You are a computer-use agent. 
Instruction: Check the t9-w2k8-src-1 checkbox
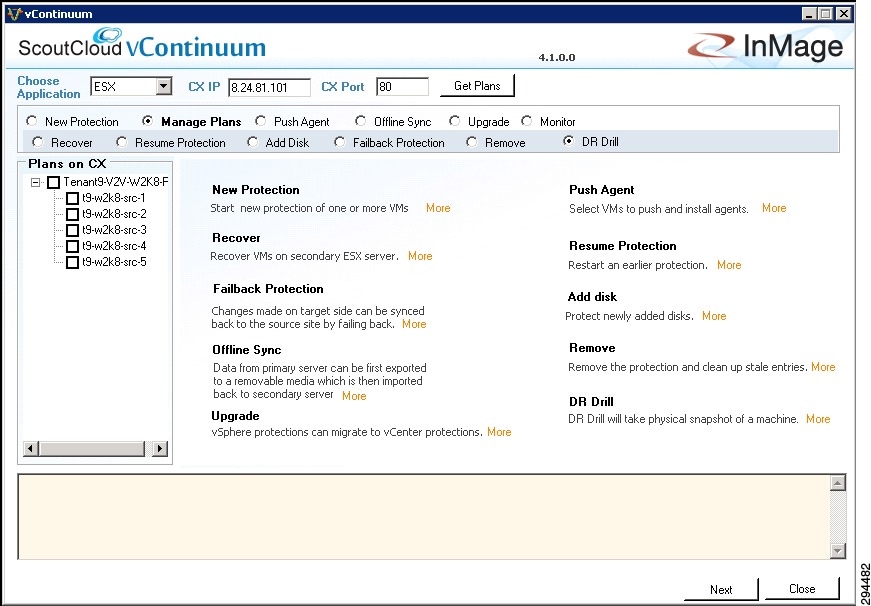pos(72,198)
